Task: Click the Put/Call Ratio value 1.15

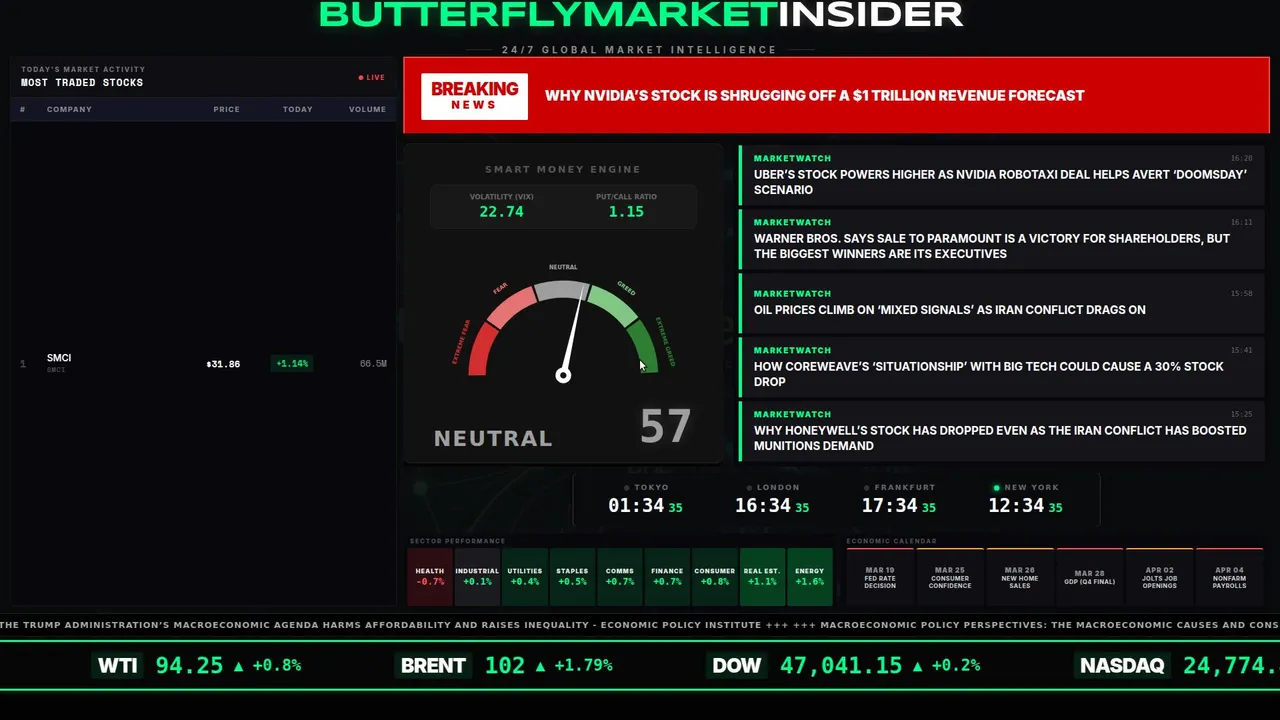Action: click(x=626, y=212)
